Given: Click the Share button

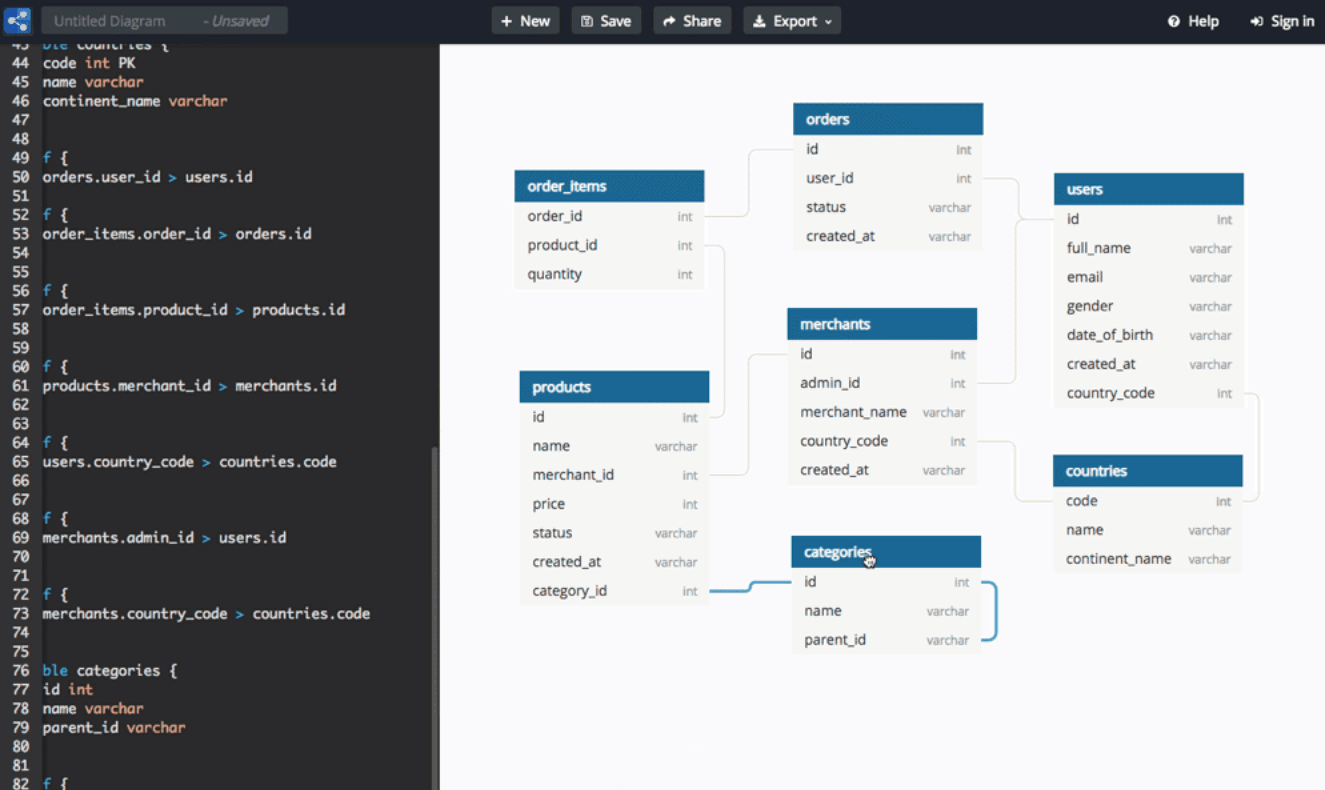Looking at the screenshot, I should tap(692, 21).
